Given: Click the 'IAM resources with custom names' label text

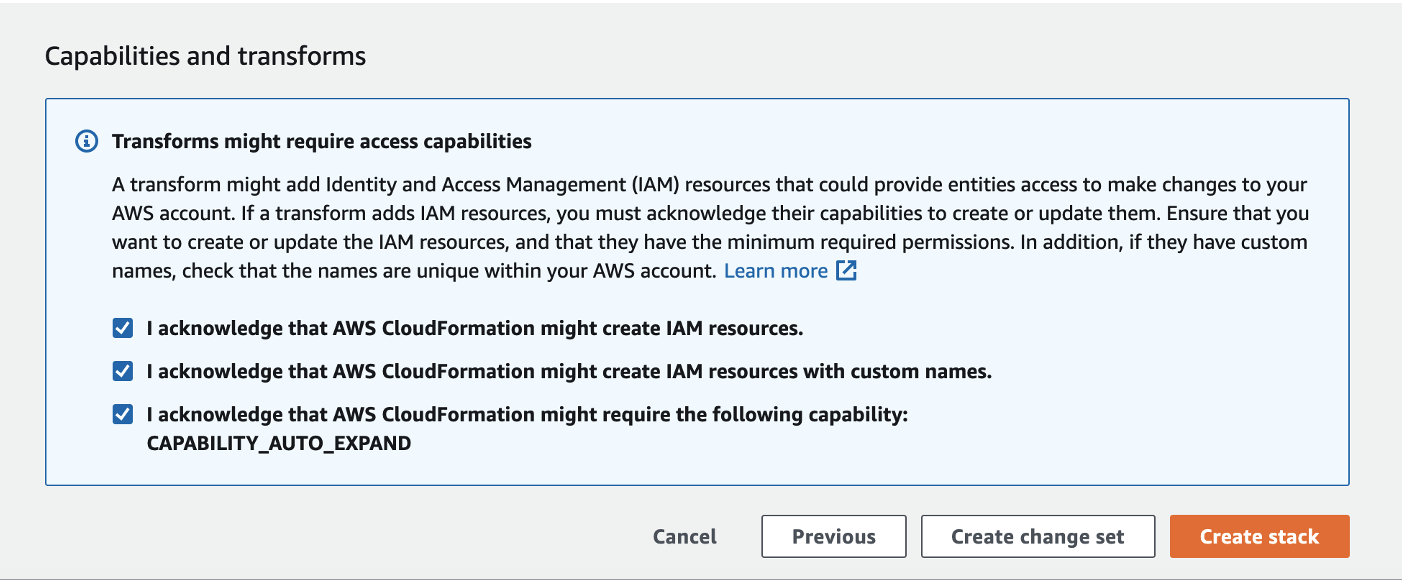Looking at the screenshot, I should pos(568,371).
